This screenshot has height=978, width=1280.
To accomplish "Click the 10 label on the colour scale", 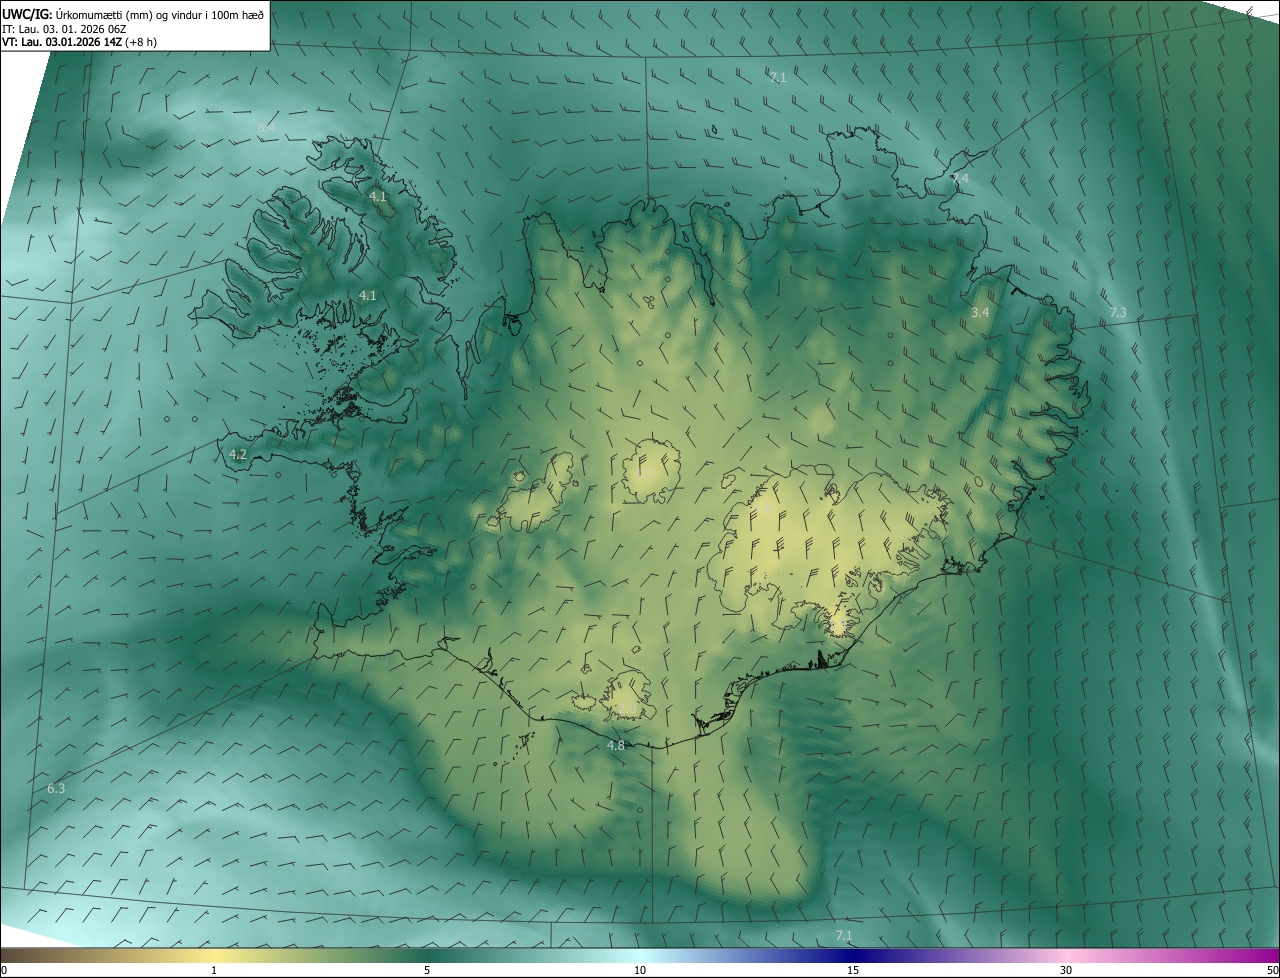I will coord(640,970).
